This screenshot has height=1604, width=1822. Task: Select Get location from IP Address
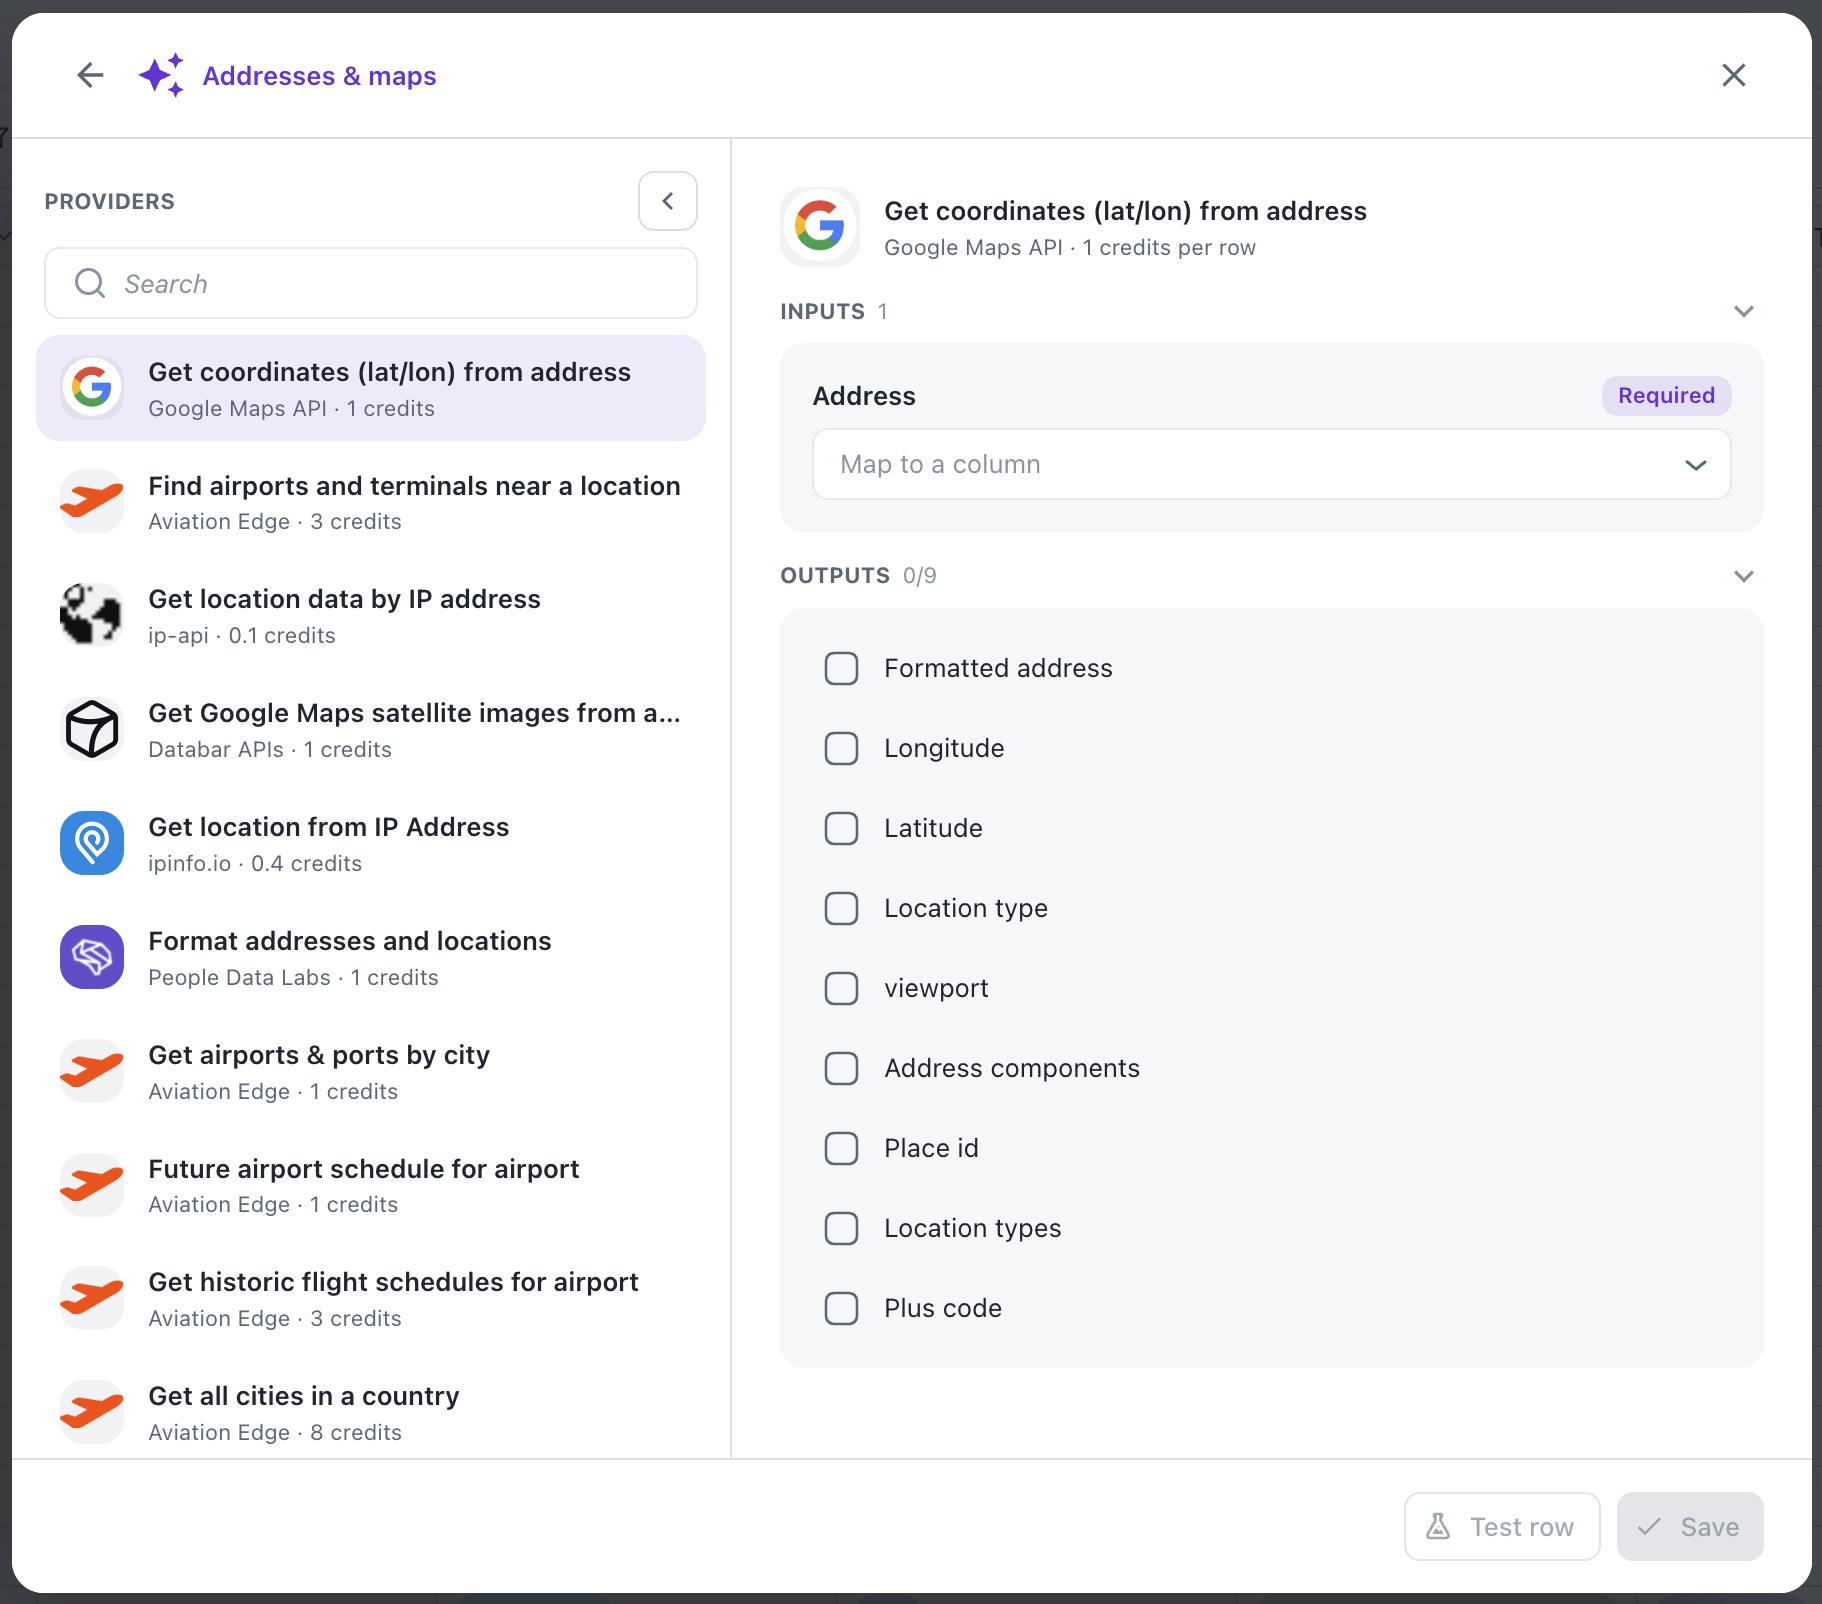point(371,844)
